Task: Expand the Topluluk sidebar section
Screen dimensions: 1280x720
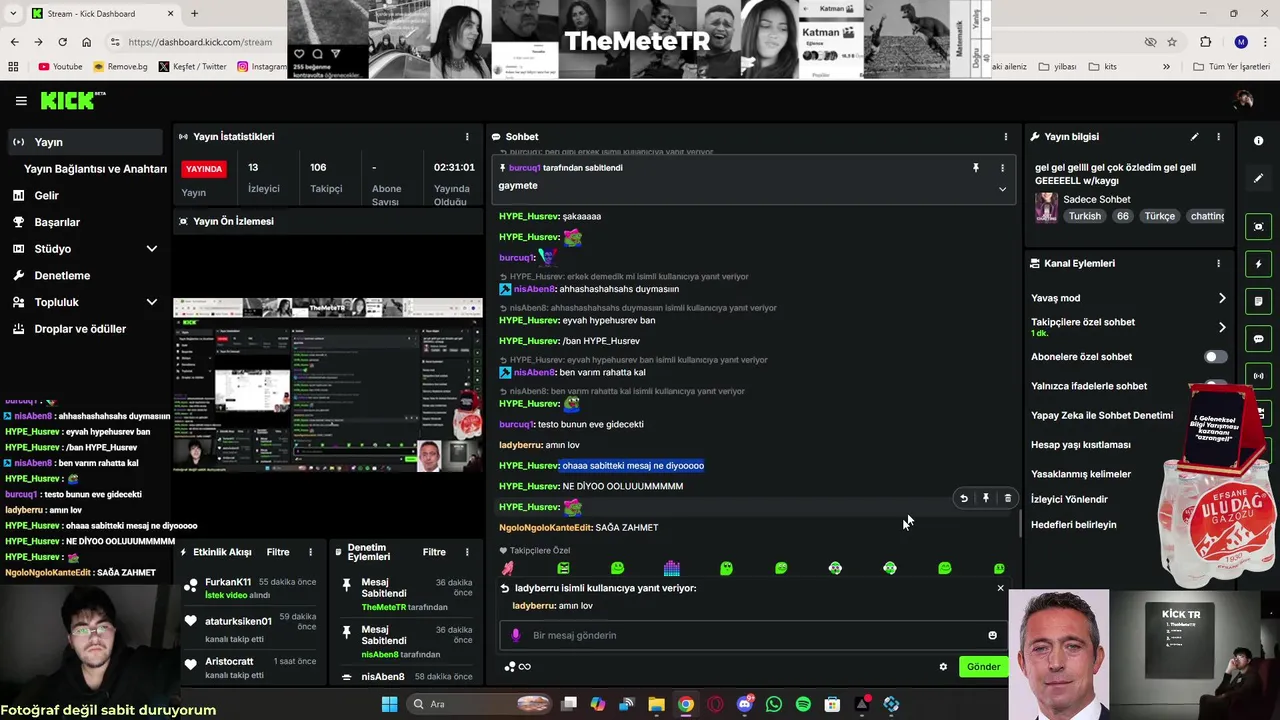Action: coord(152,302)
